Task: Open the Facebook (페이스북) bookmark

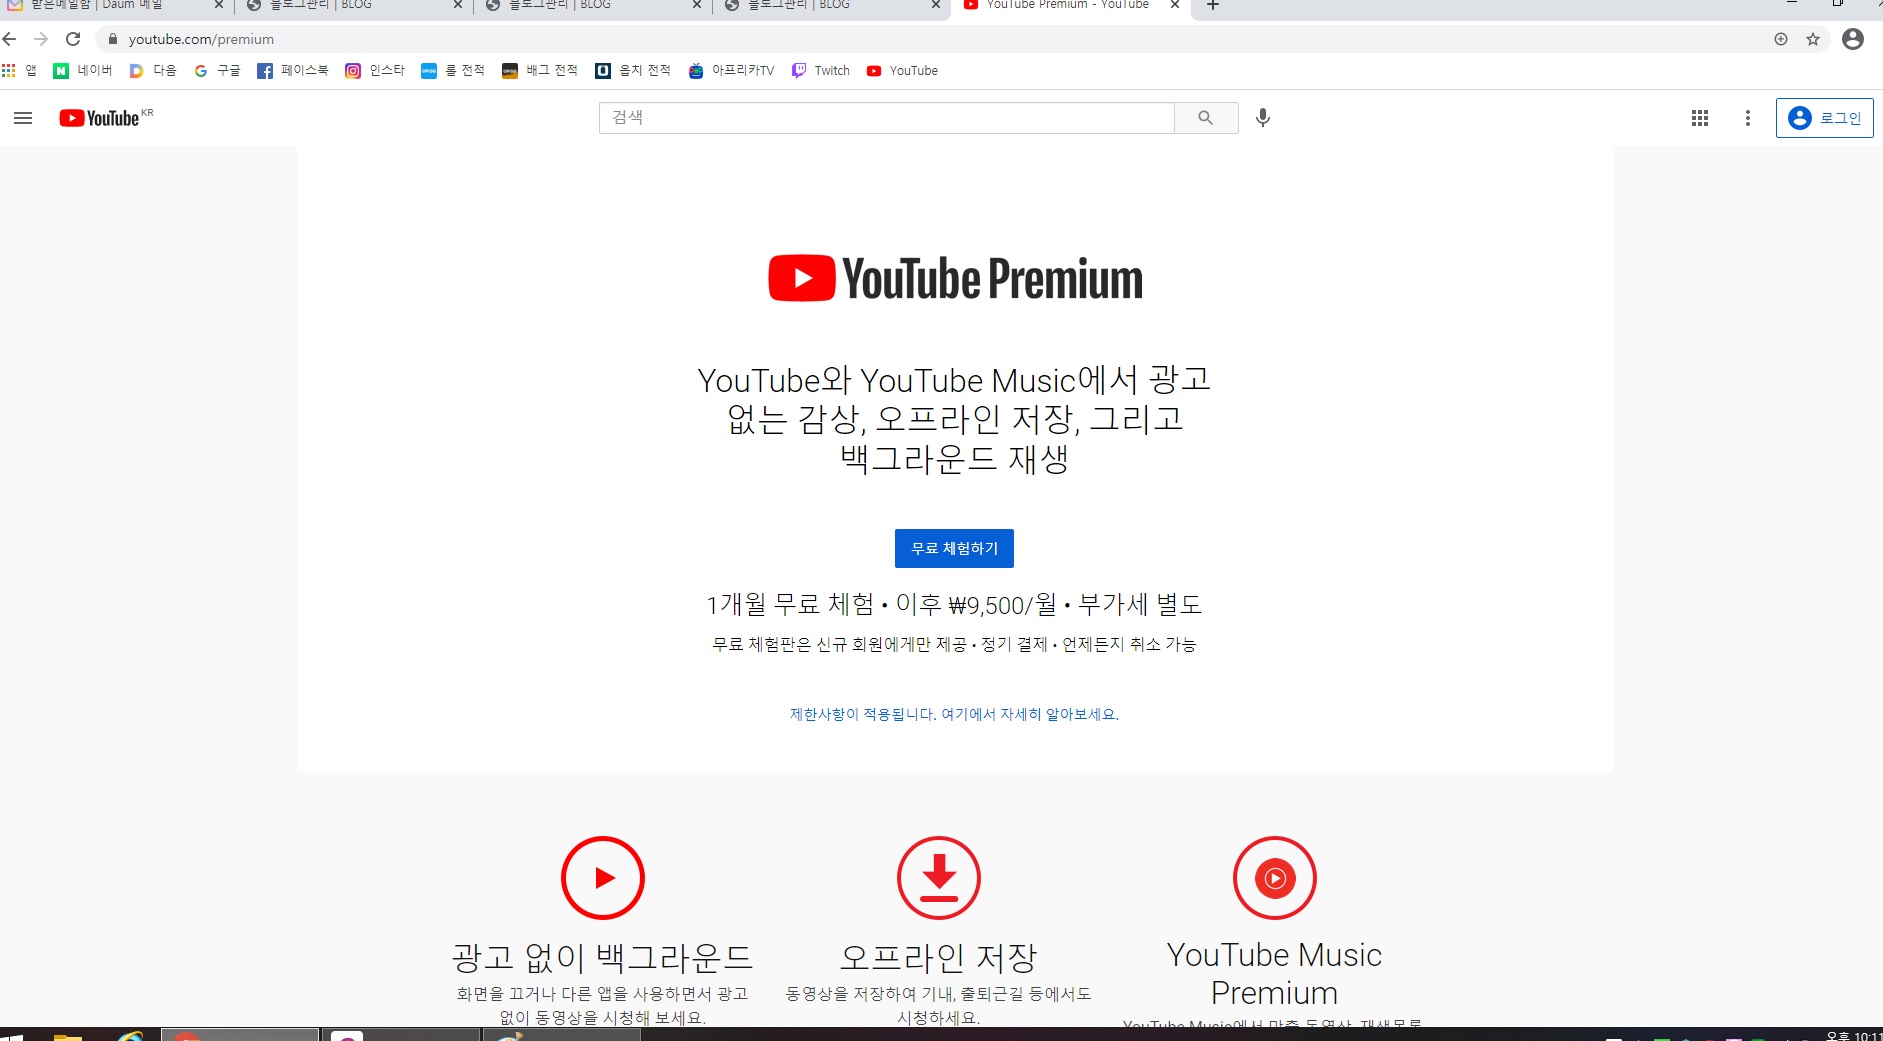Action: click(x=293, y=70)
